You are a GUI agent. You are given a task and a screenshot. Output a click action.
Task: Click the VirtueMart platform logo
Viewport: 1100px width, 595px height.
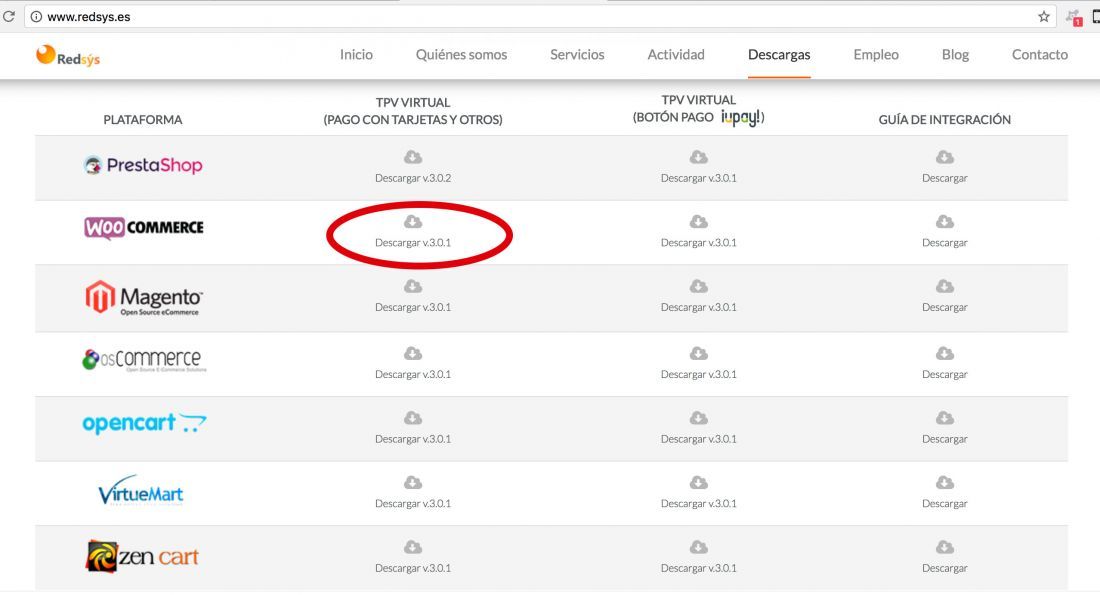pyautogui.click(x=141, y=490)
